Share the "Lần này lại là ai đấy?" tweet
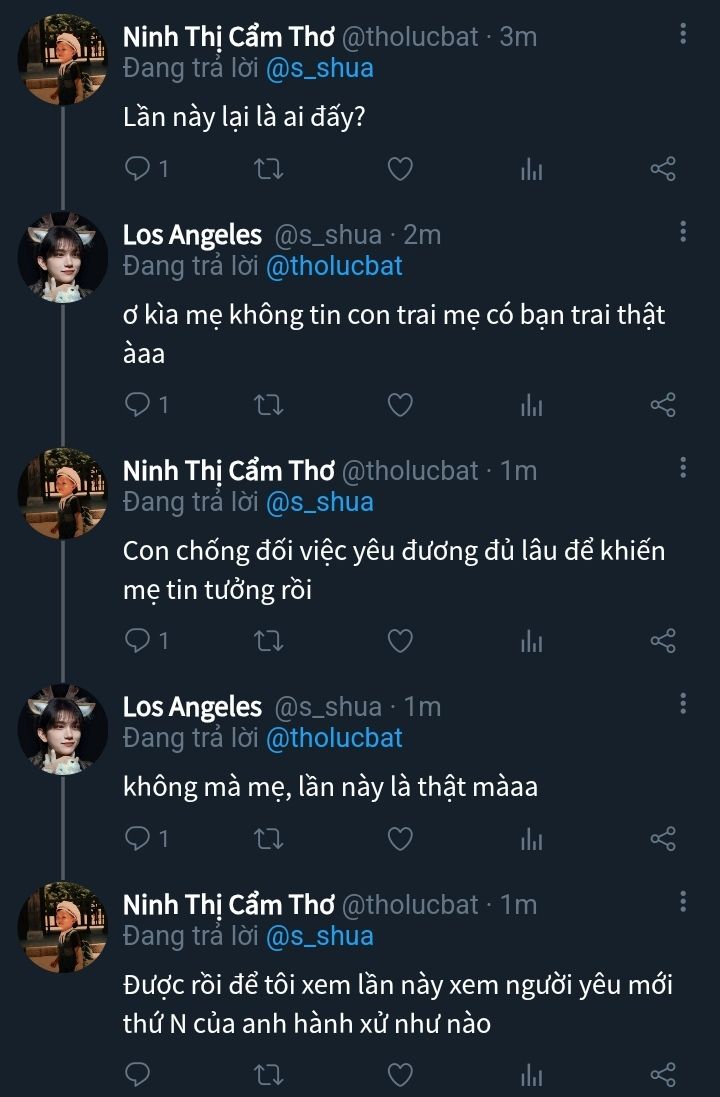Viewport: 720px width, 1097px height. (663, 169)
